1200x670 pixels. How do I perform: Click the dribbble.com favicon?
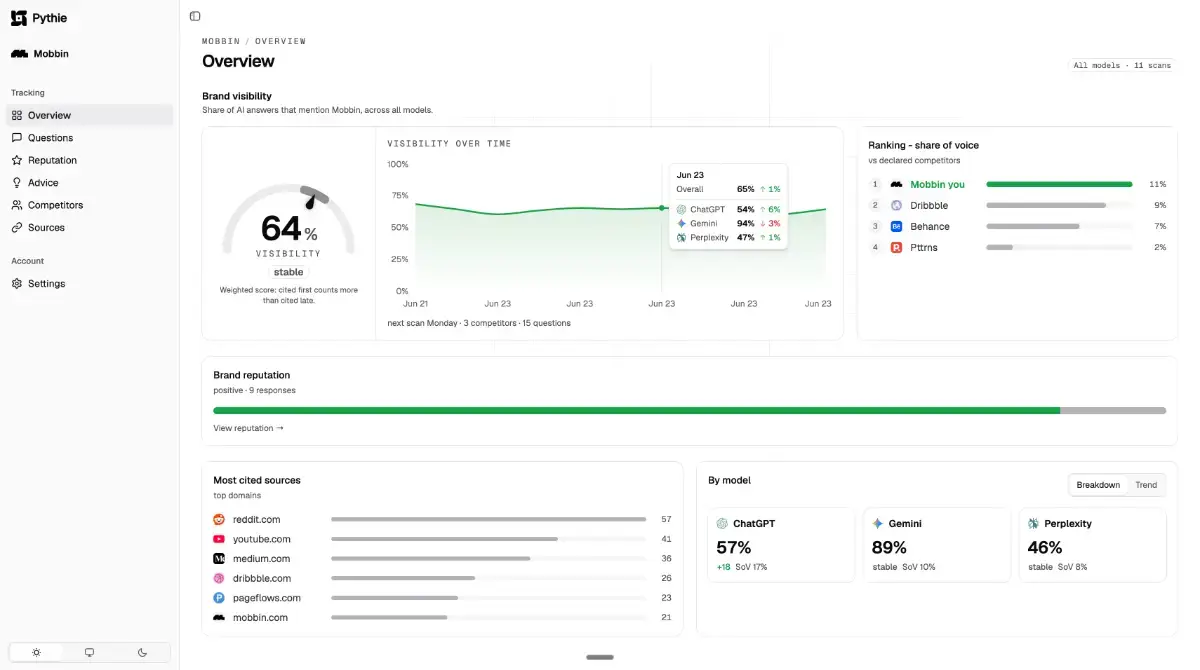[x=219, y=578]
